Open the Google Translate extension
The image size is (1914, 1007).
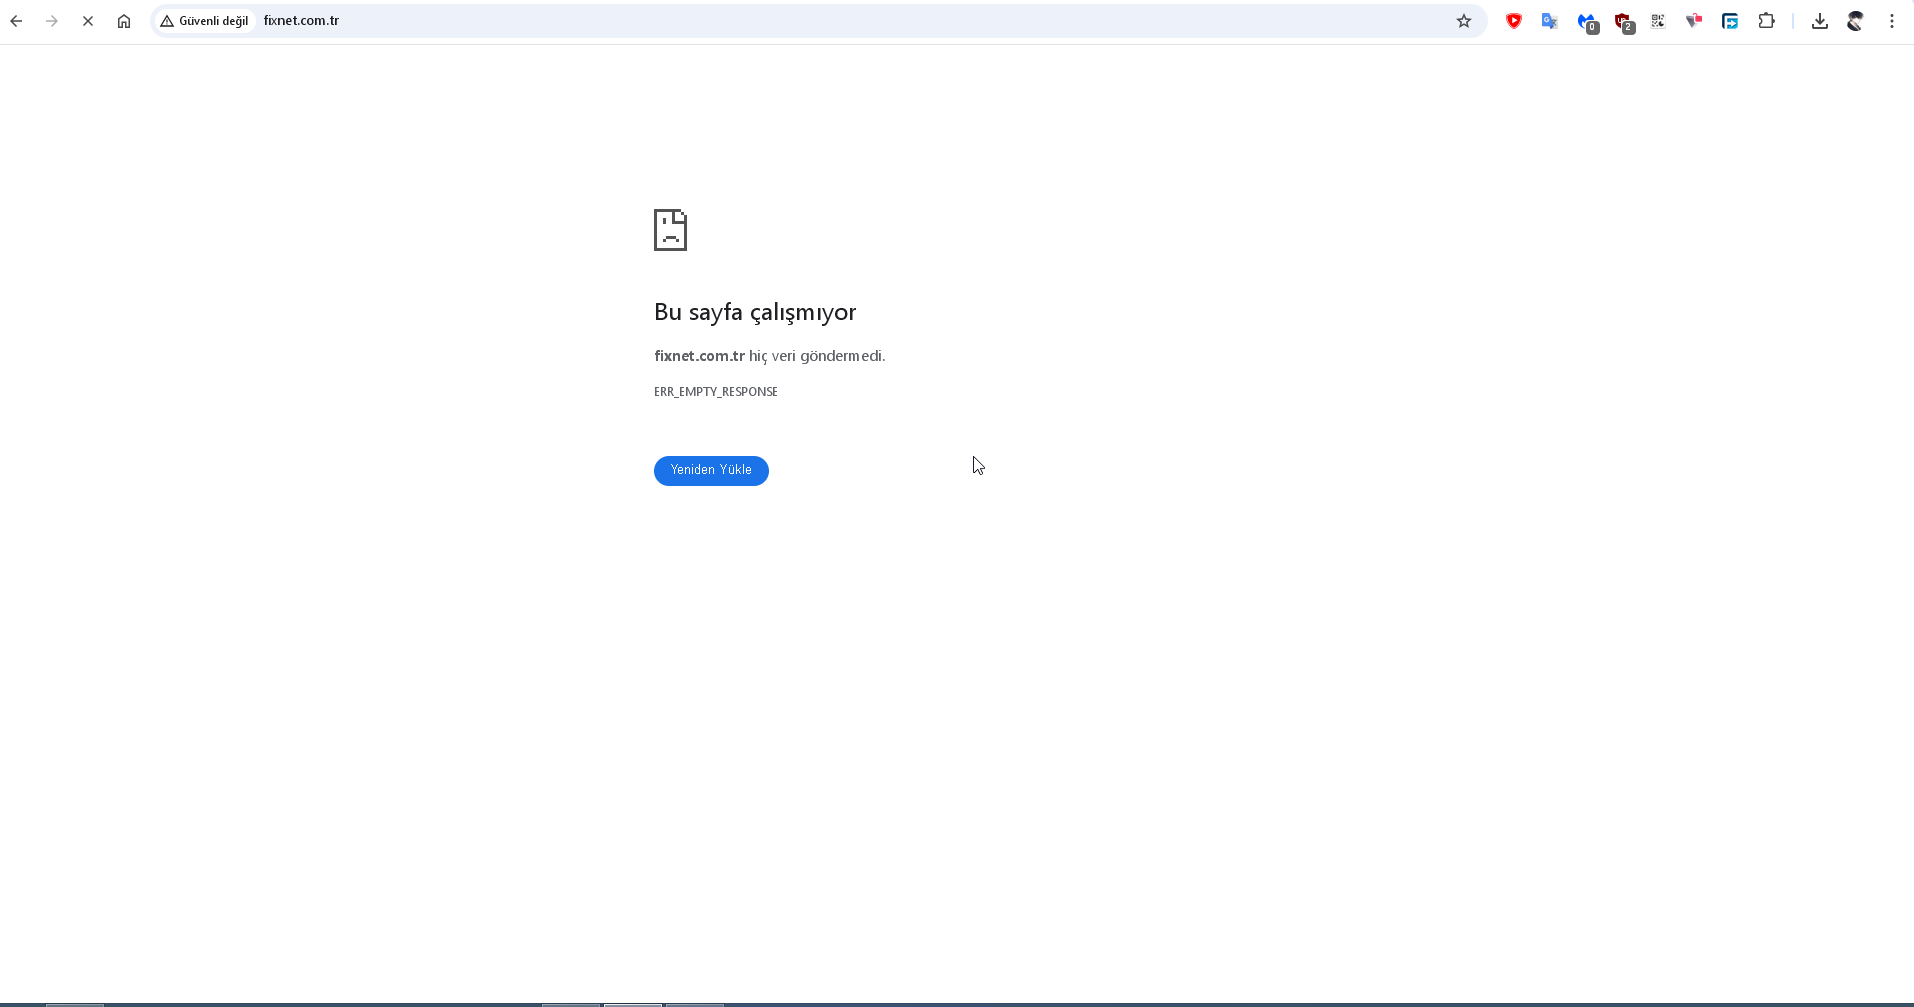tap(1550, 21)
